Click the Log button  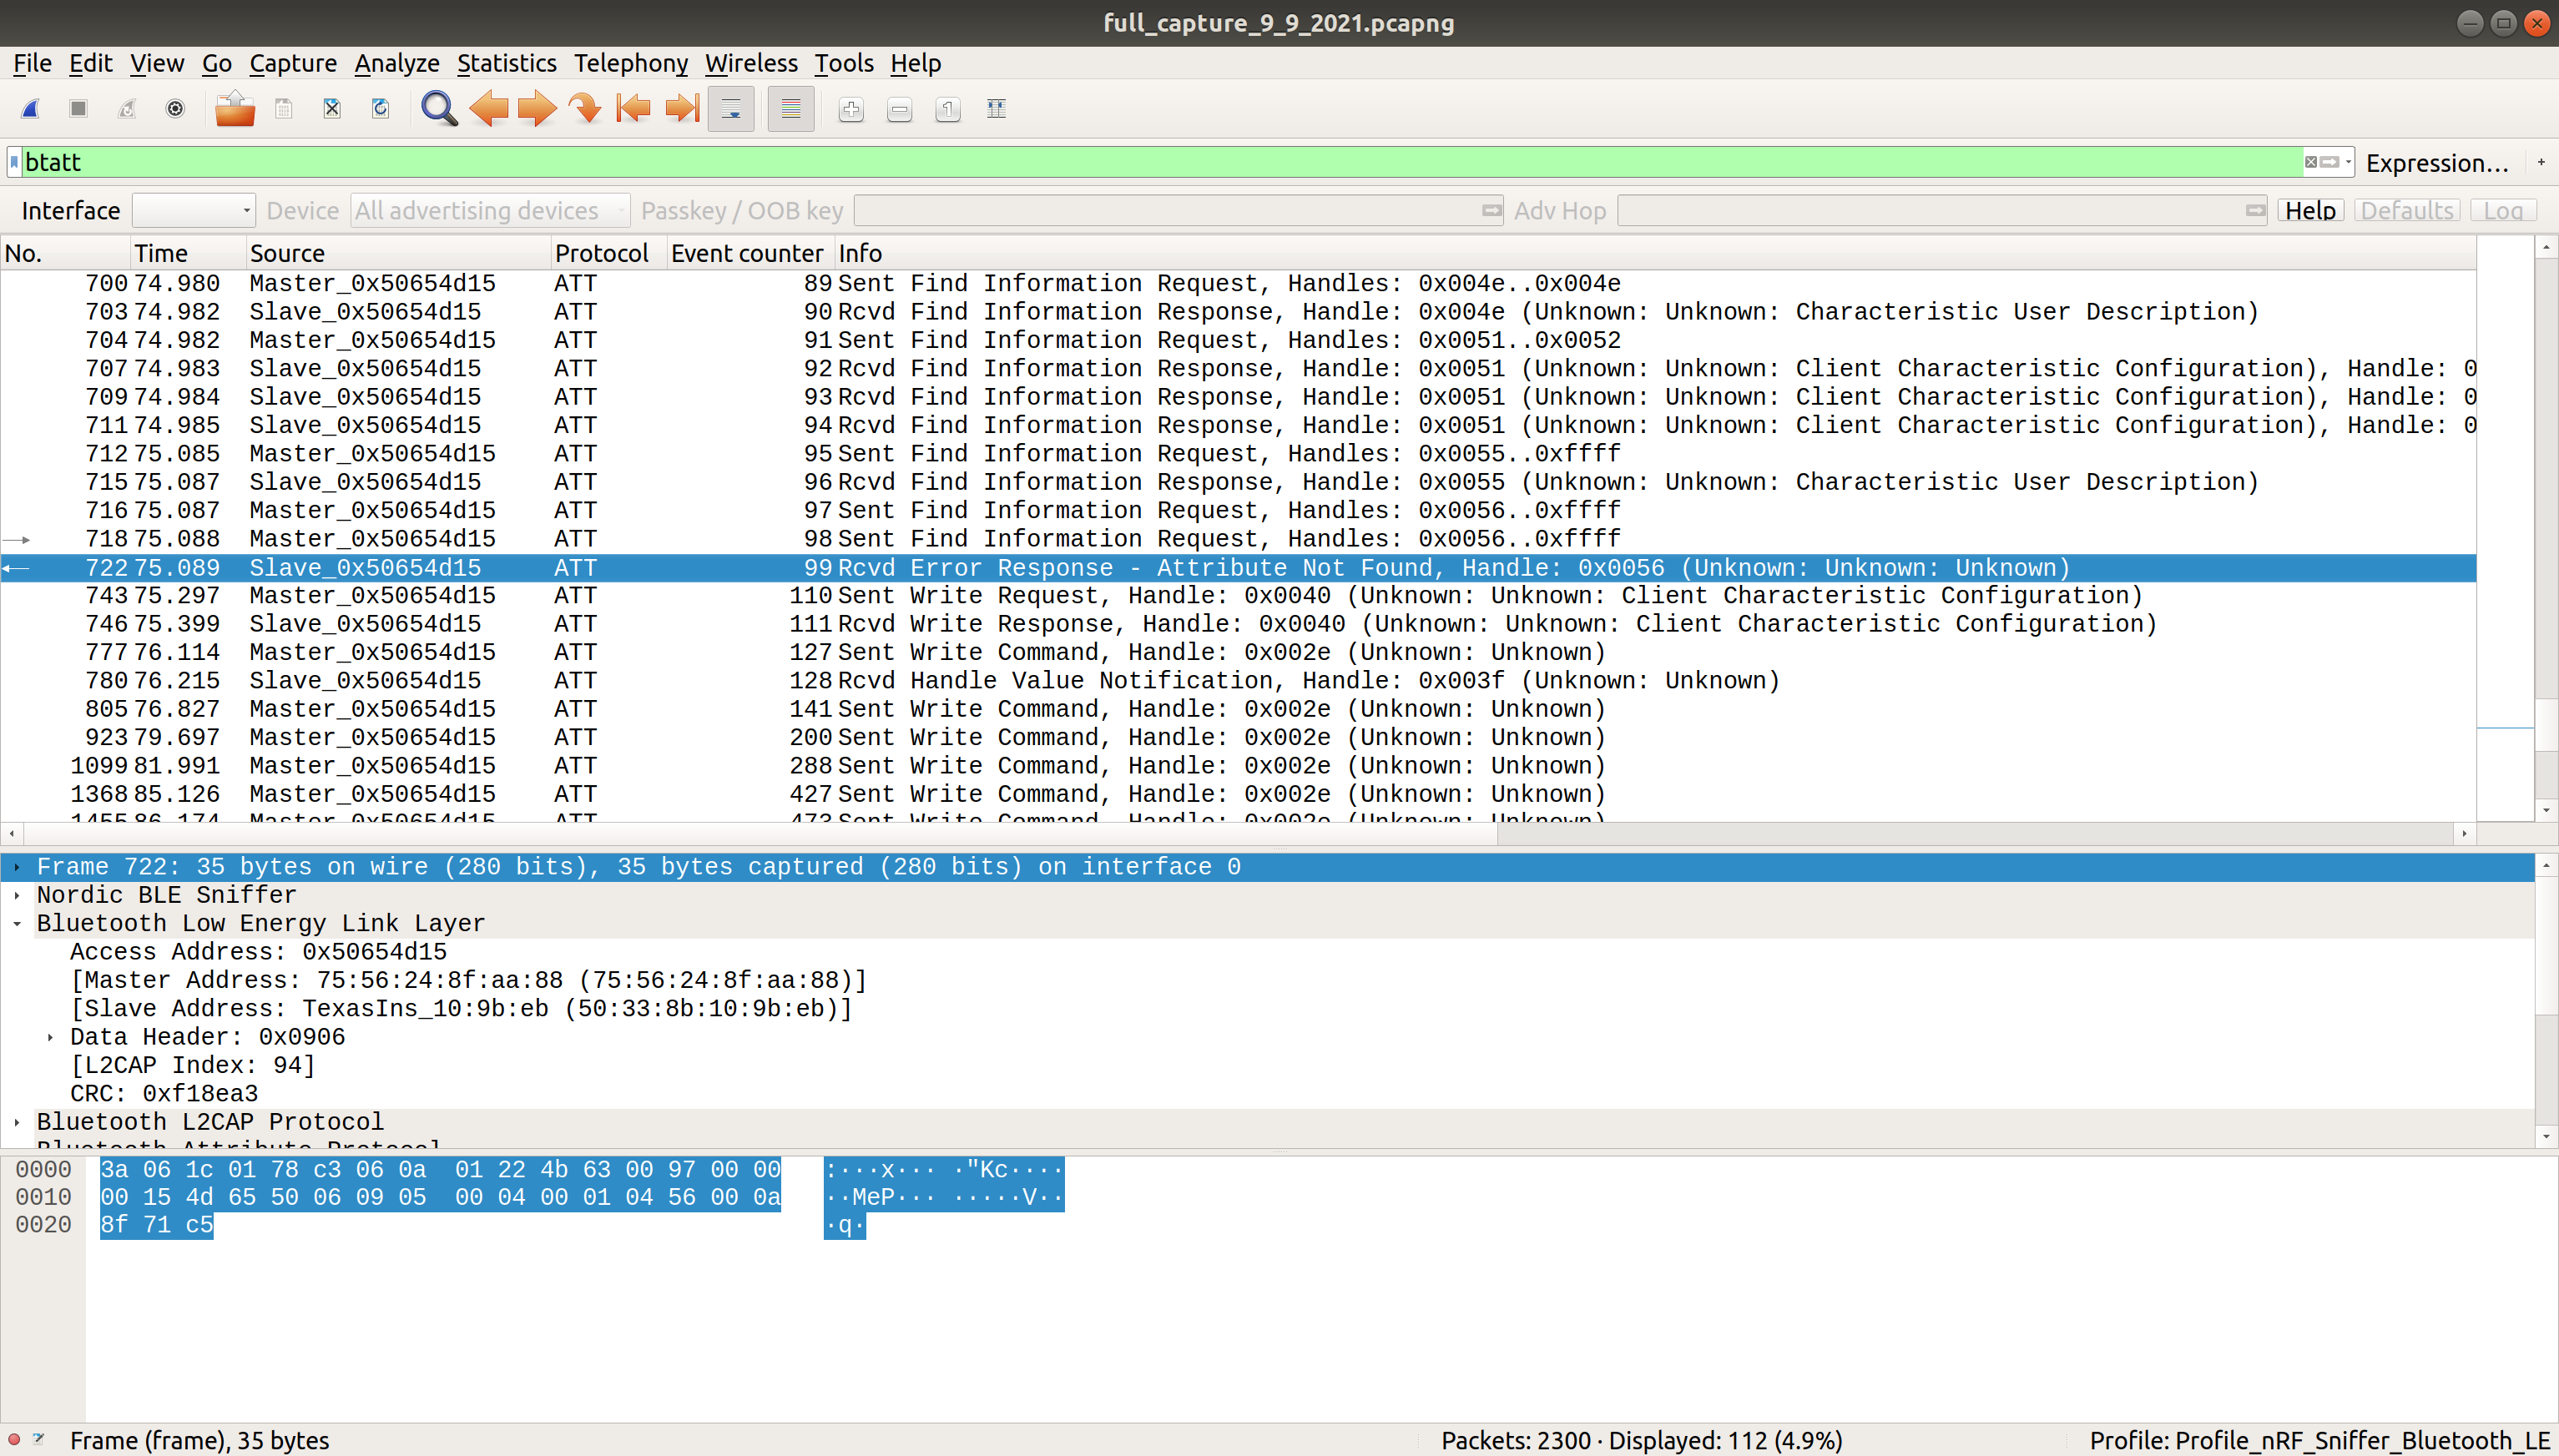point(2503,211)
